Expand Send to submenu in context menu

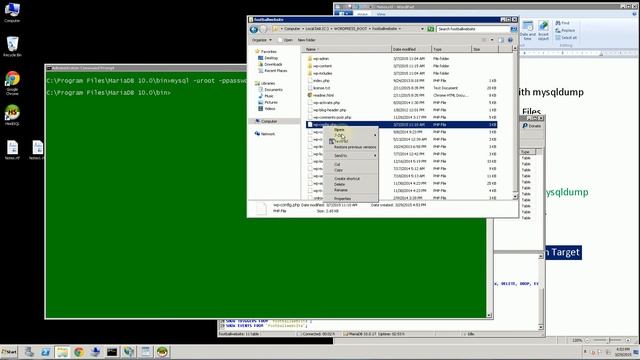pyautogui.click(x=351, y=156)
